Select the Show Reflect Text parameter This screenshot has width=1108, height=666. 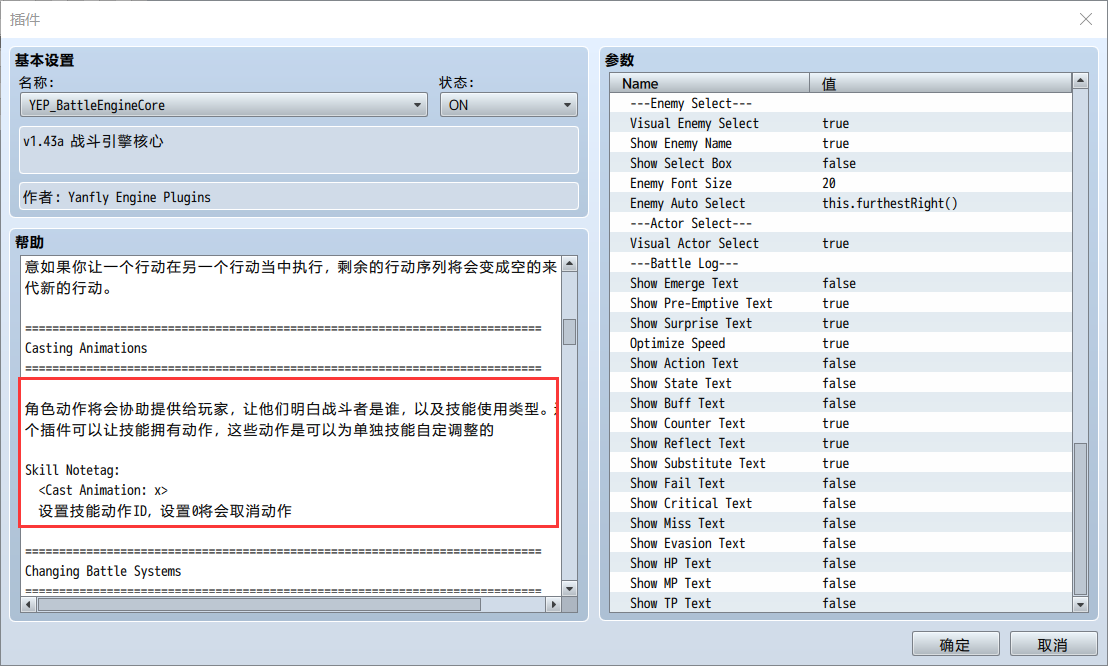pyautogui.click(x=841, y=443)
